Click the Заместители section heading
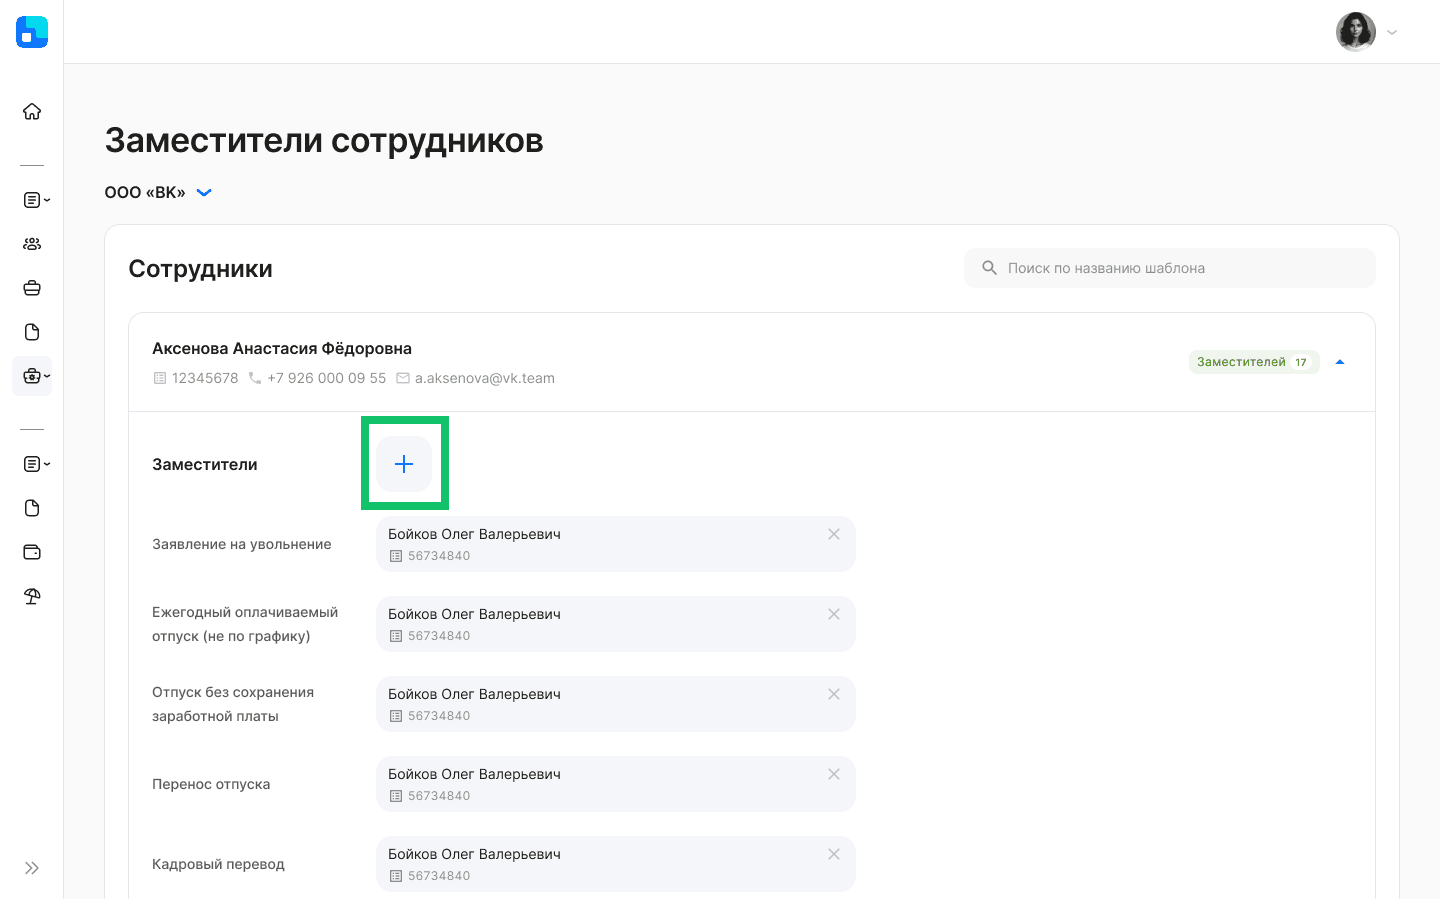 (205, 464)
